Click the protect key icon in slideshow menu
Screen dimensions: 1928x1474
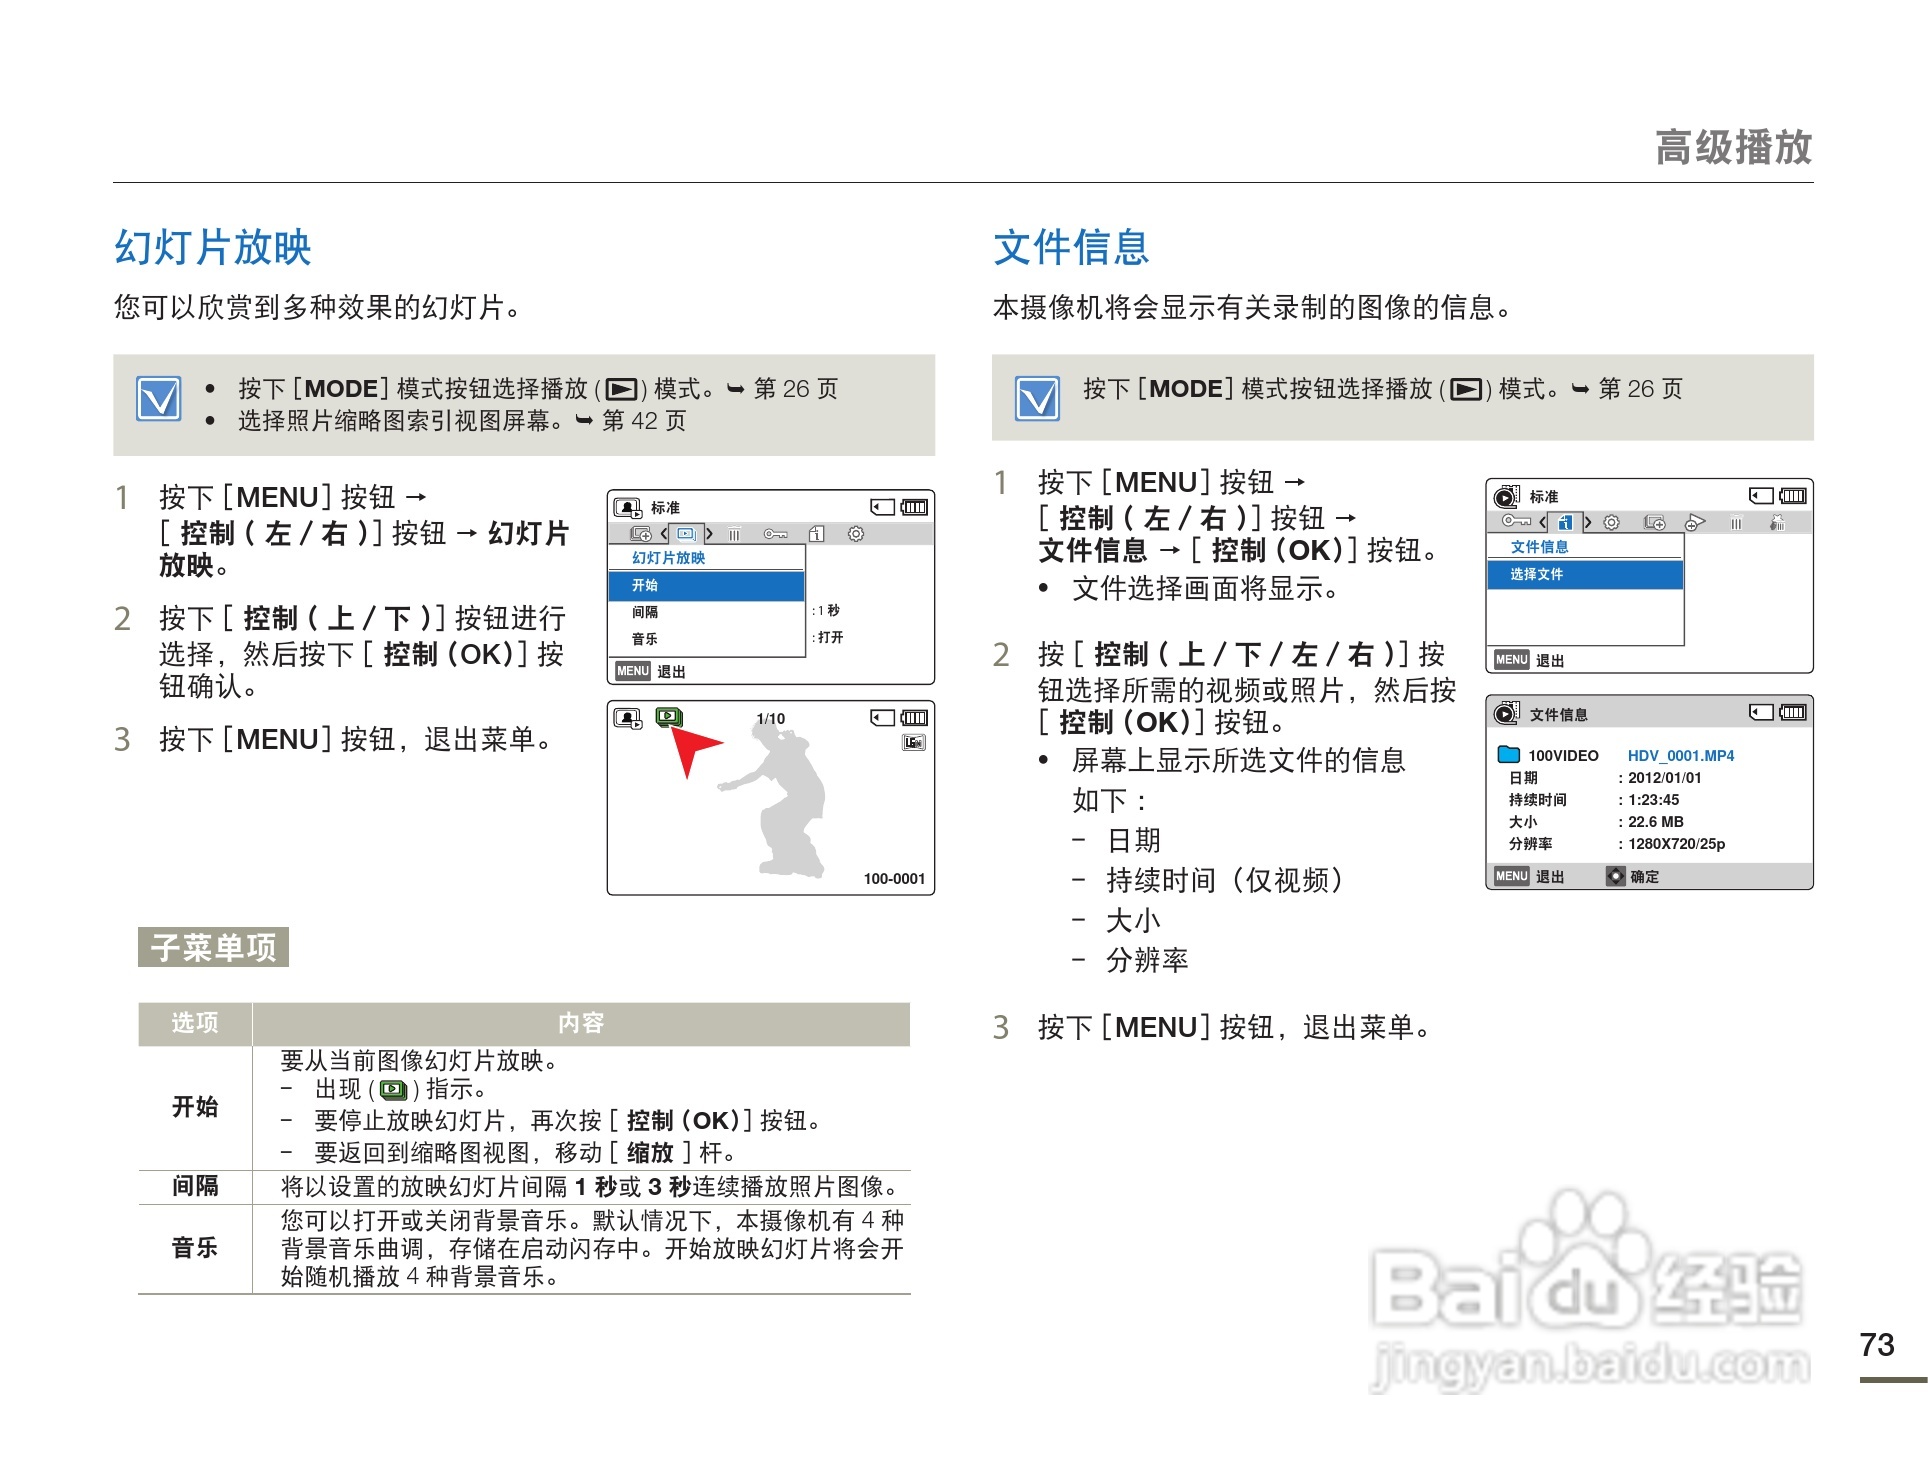pos(775,534)
